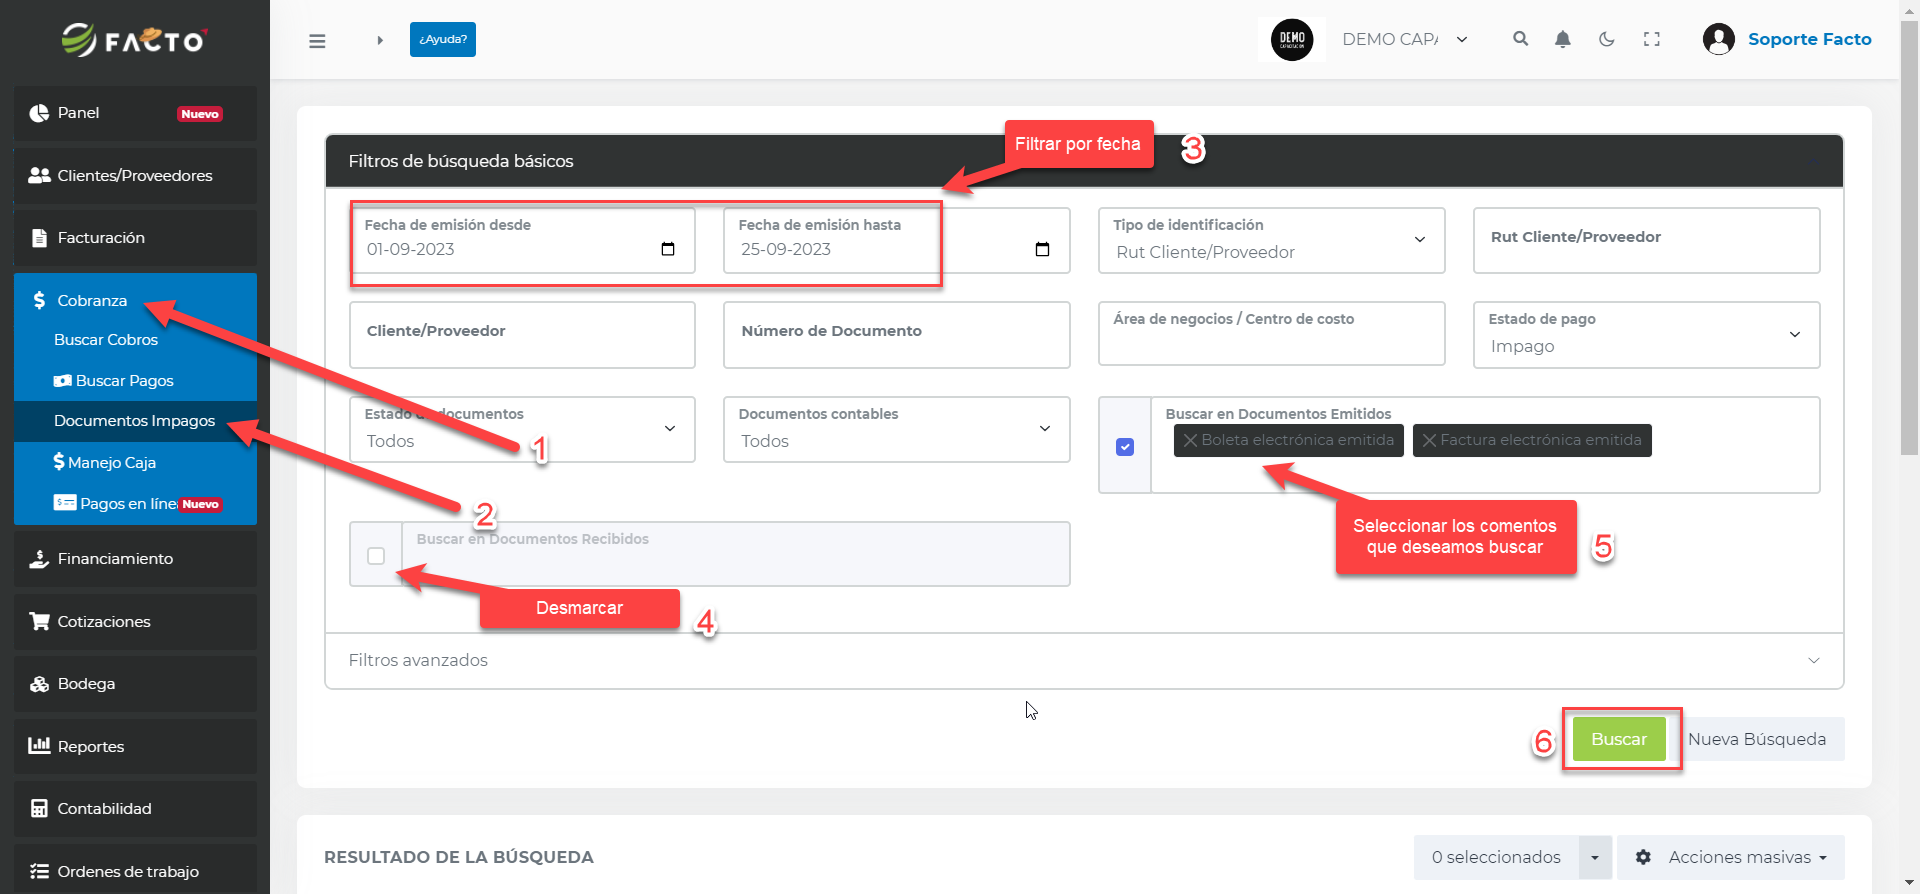This screenshot has height=894, width=1920.
Task: Select Buscar Cobros in the sidebar
Action: [106, 340]
